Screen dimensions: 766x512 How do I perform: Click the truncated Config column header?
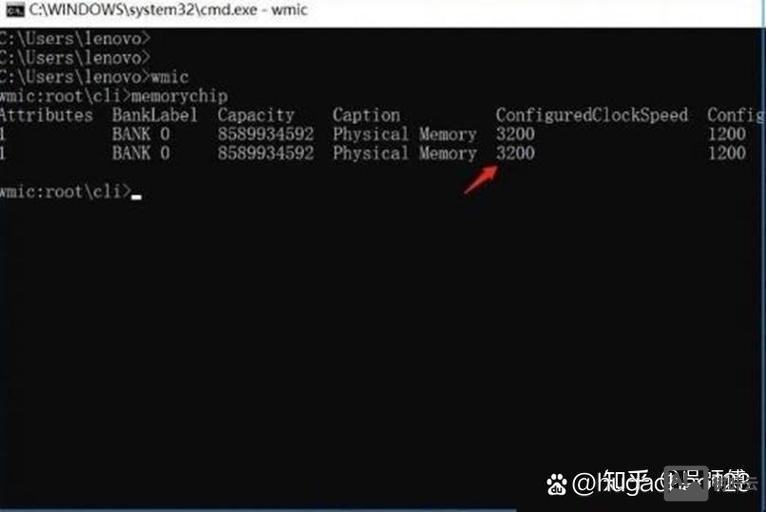click(735, 115)
